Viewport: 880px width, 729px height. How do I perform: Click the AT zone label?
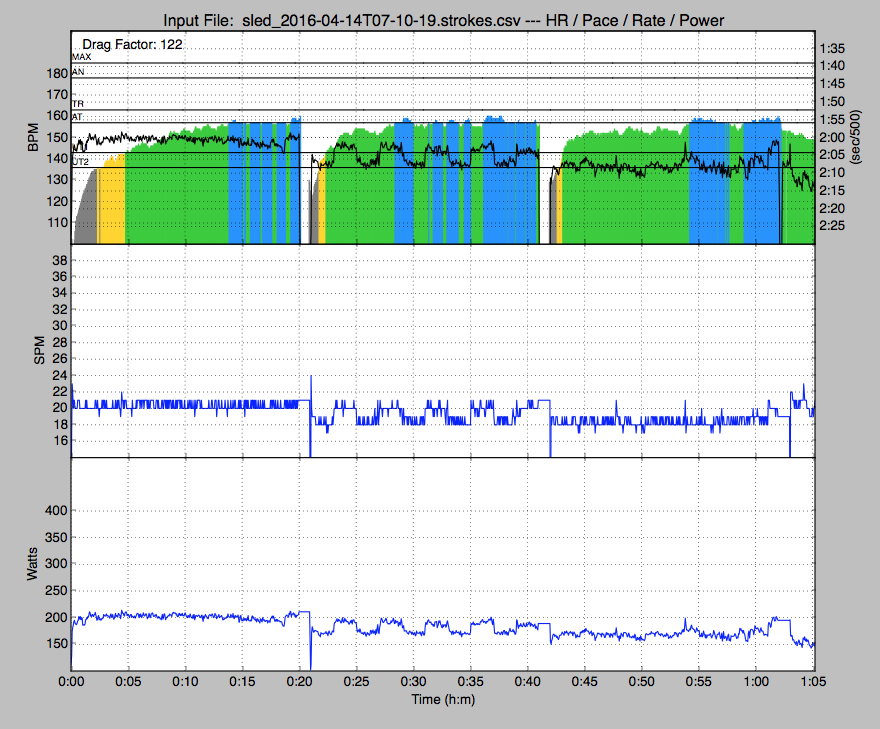point(79,117)
